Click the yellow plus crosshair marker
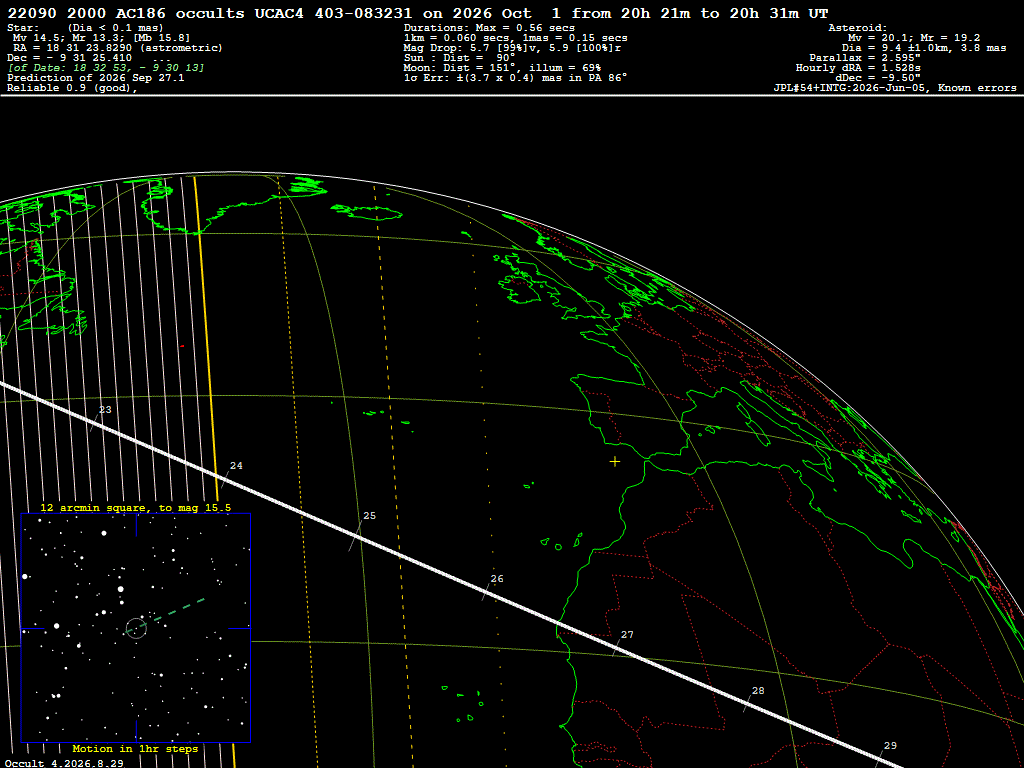This screenshot has height=768, width=1024. pos(615,462)
